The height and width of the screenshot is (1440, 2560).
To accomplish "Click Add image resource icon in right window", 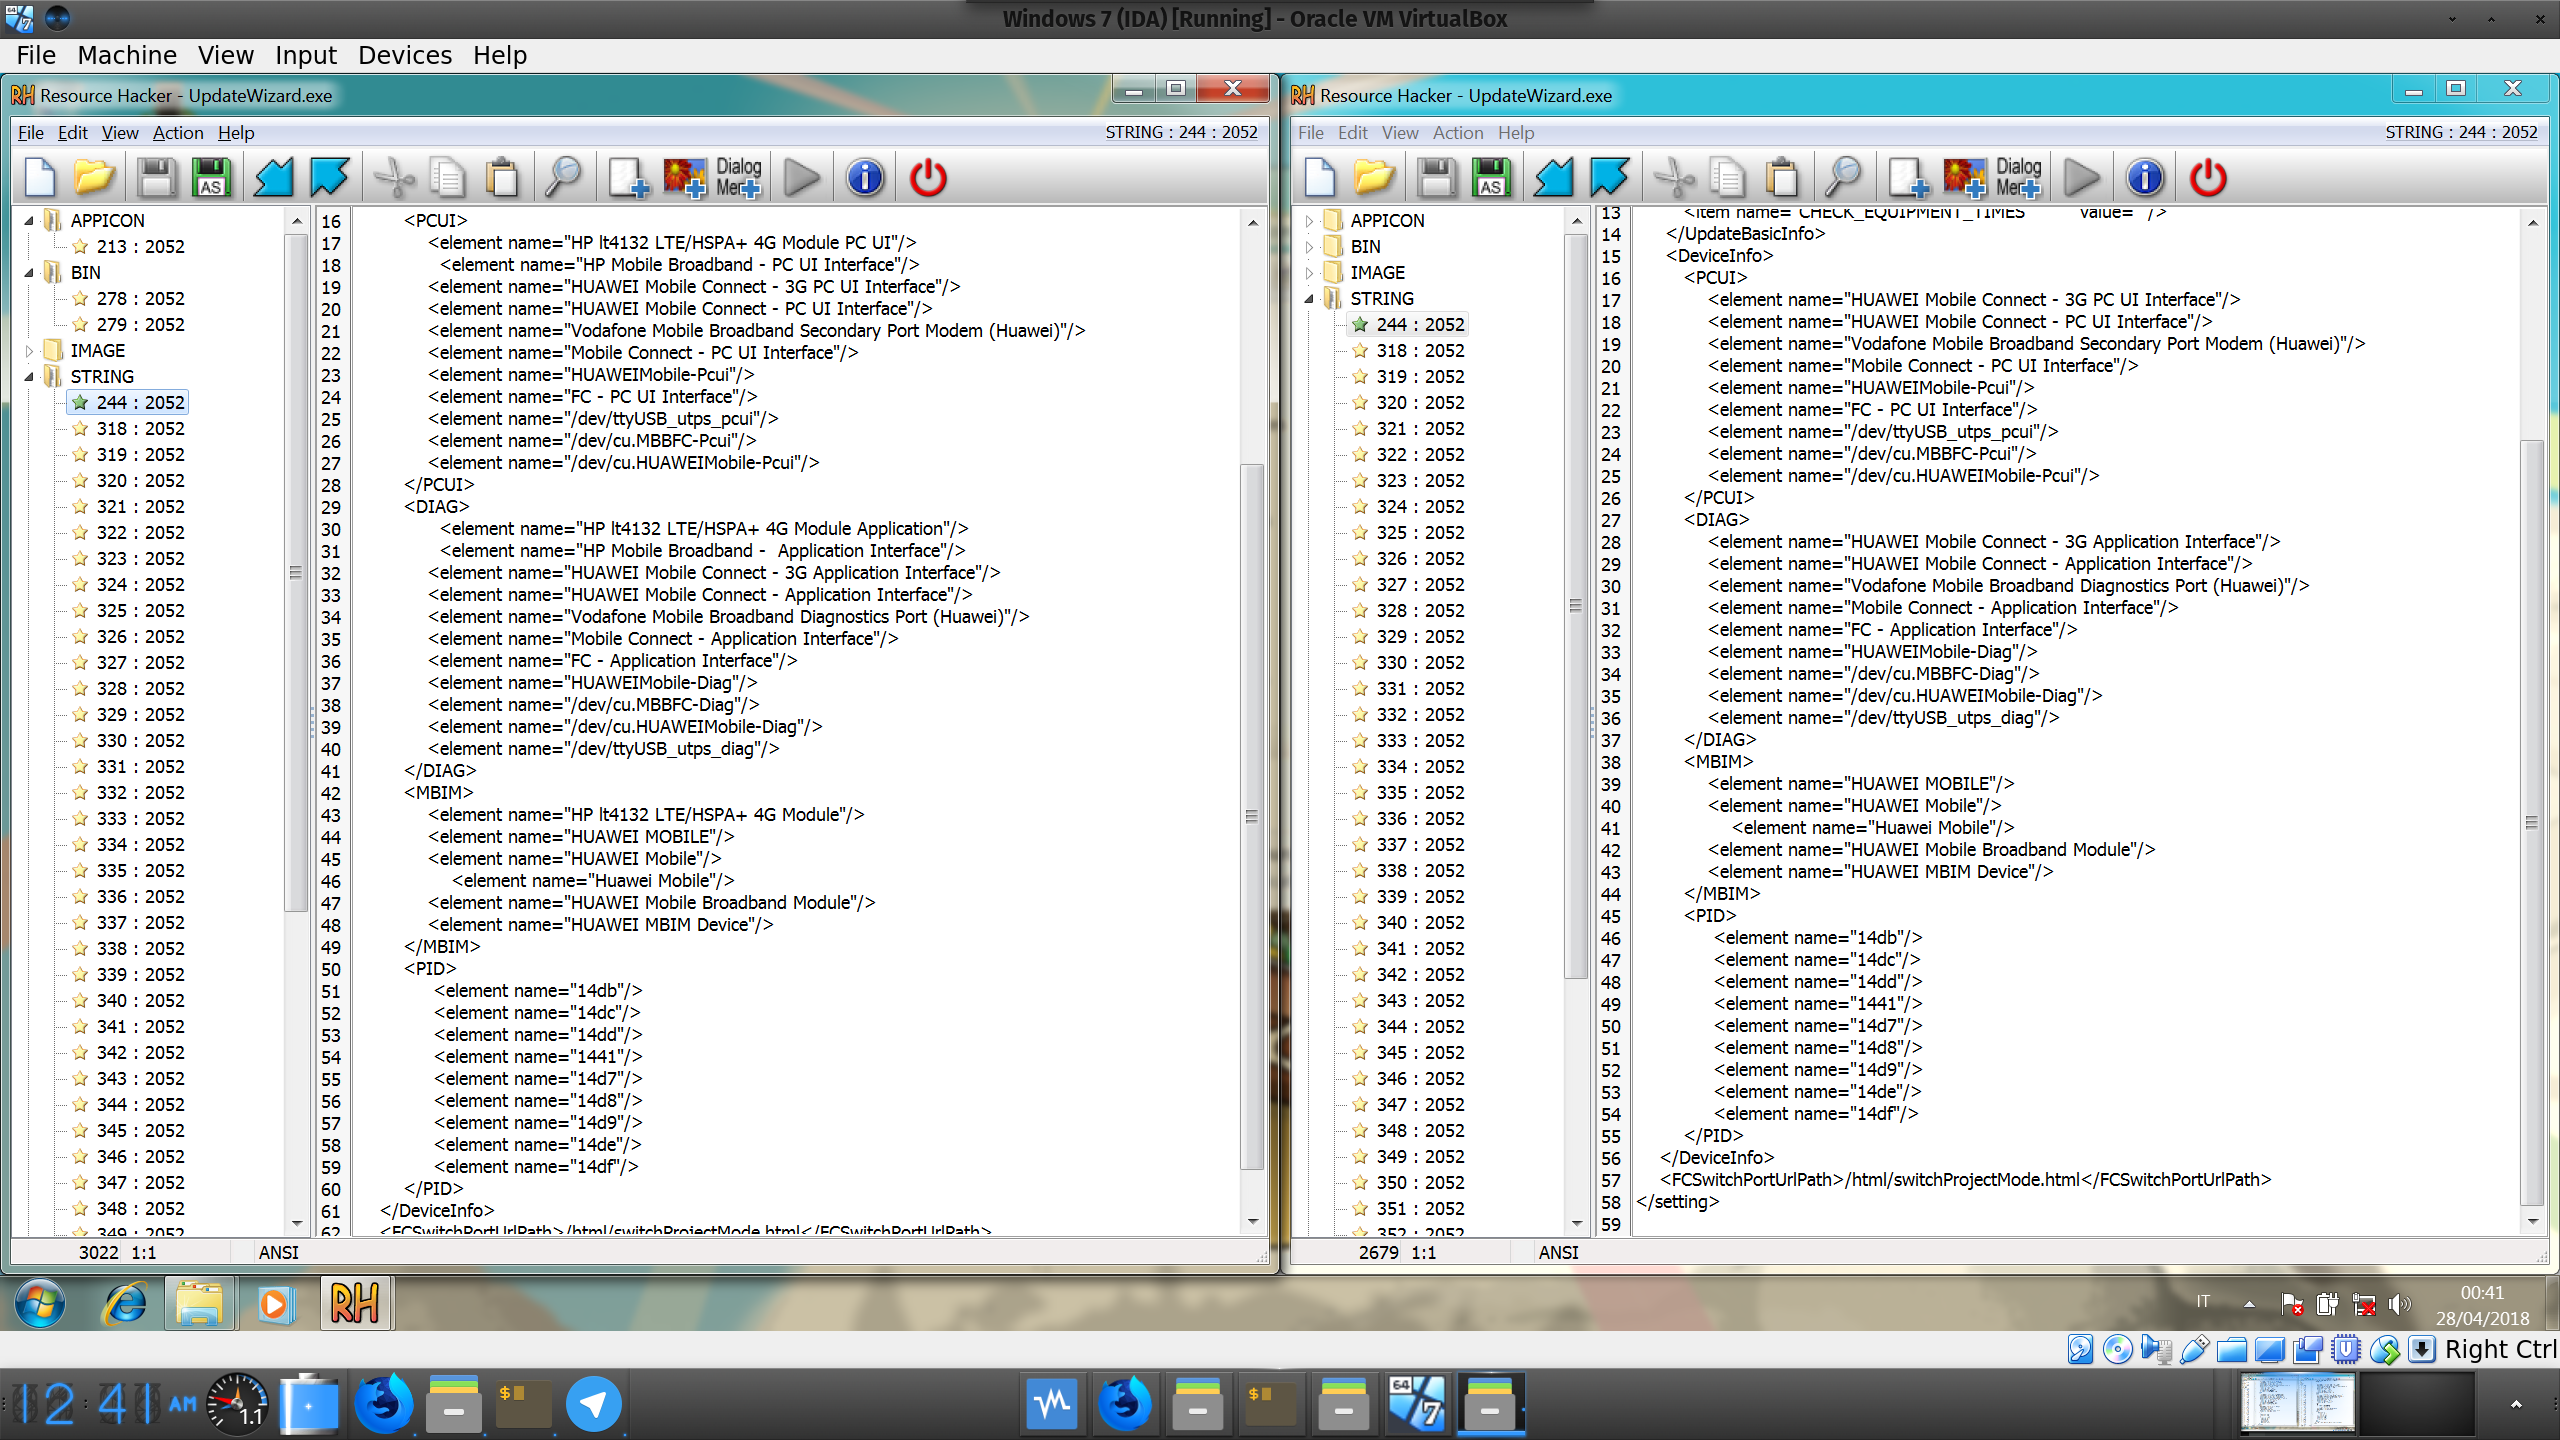I will pyautogui.click(x=1964, y=178).
